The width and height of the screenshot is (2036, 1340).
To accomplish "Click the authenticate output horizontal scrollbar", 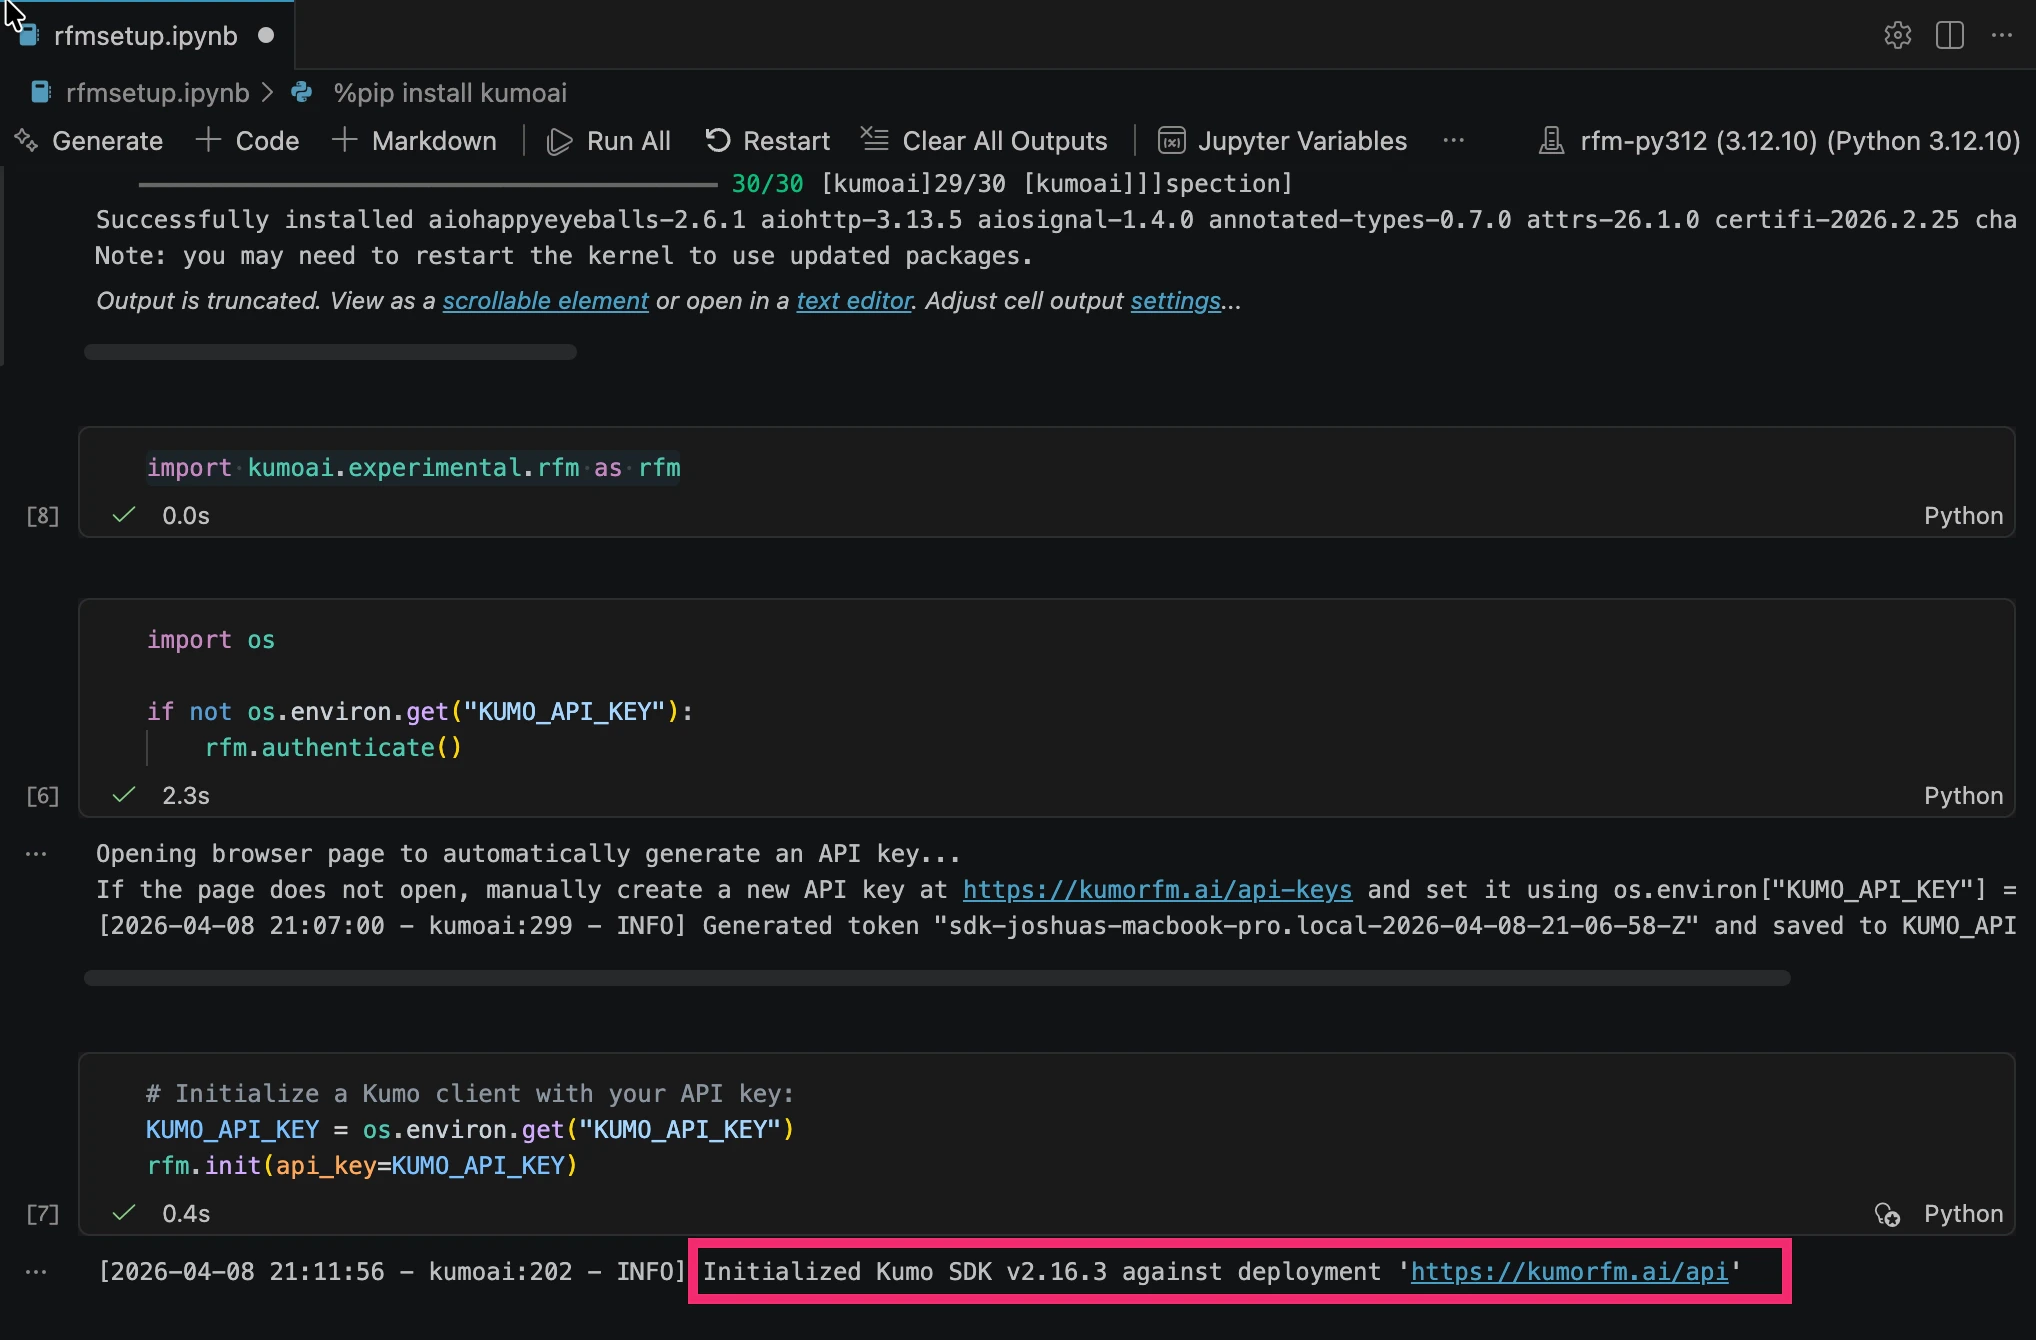I will click(x=936, y=978).
